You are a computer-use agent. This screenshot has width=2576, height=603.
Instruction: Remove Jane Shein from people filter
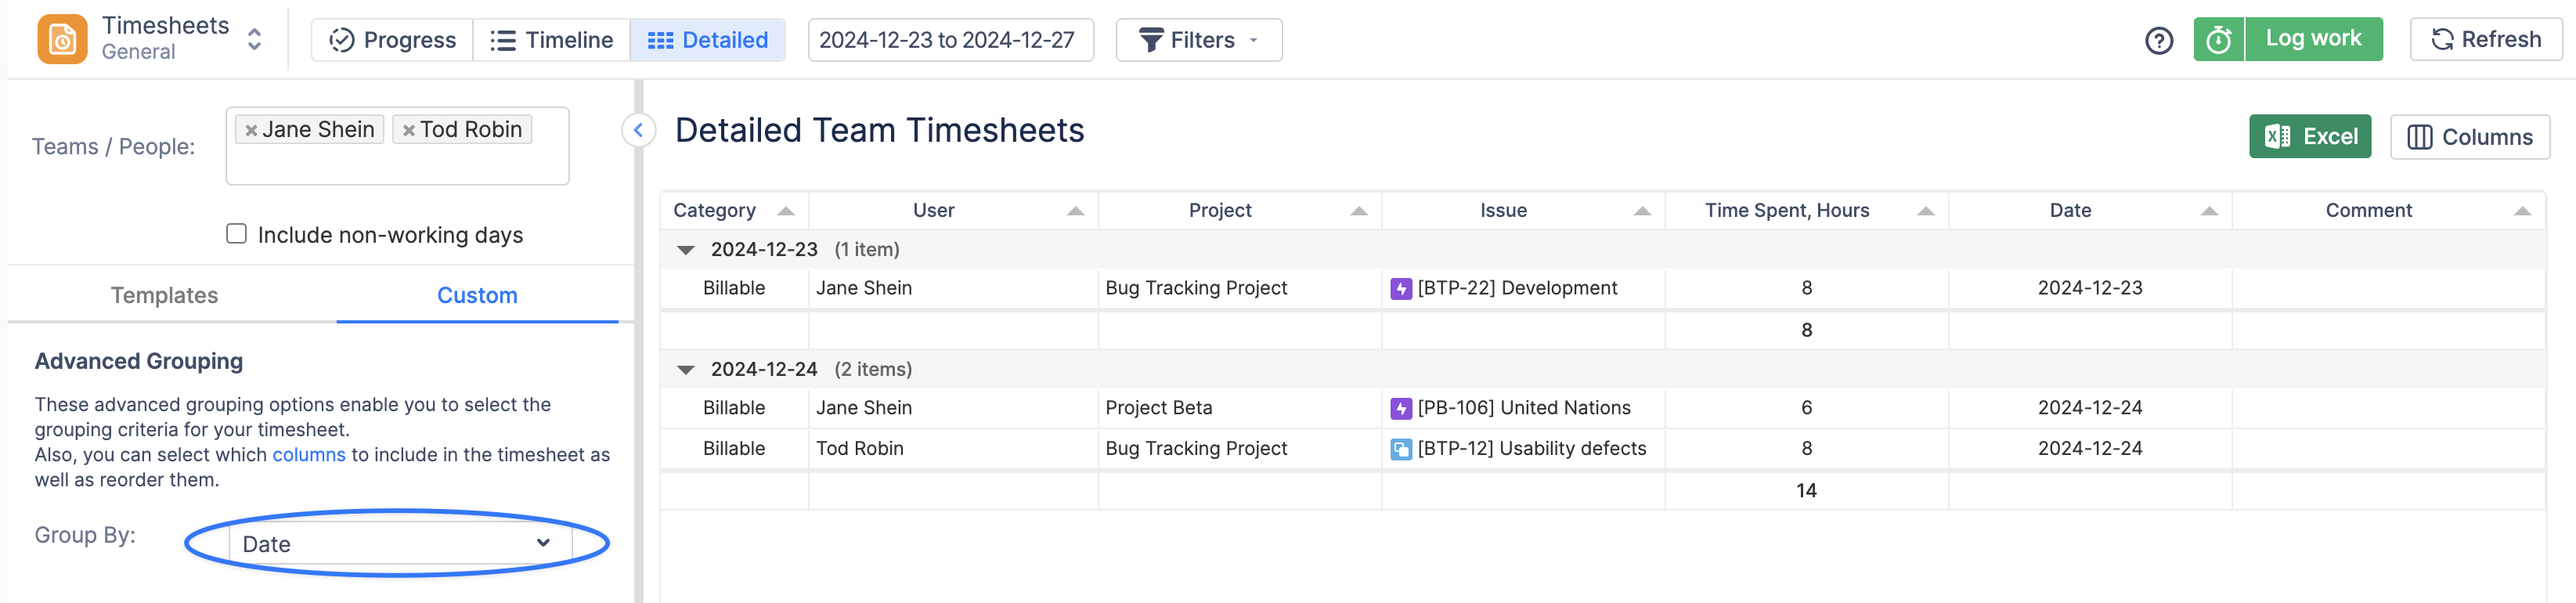click(251, 130)
